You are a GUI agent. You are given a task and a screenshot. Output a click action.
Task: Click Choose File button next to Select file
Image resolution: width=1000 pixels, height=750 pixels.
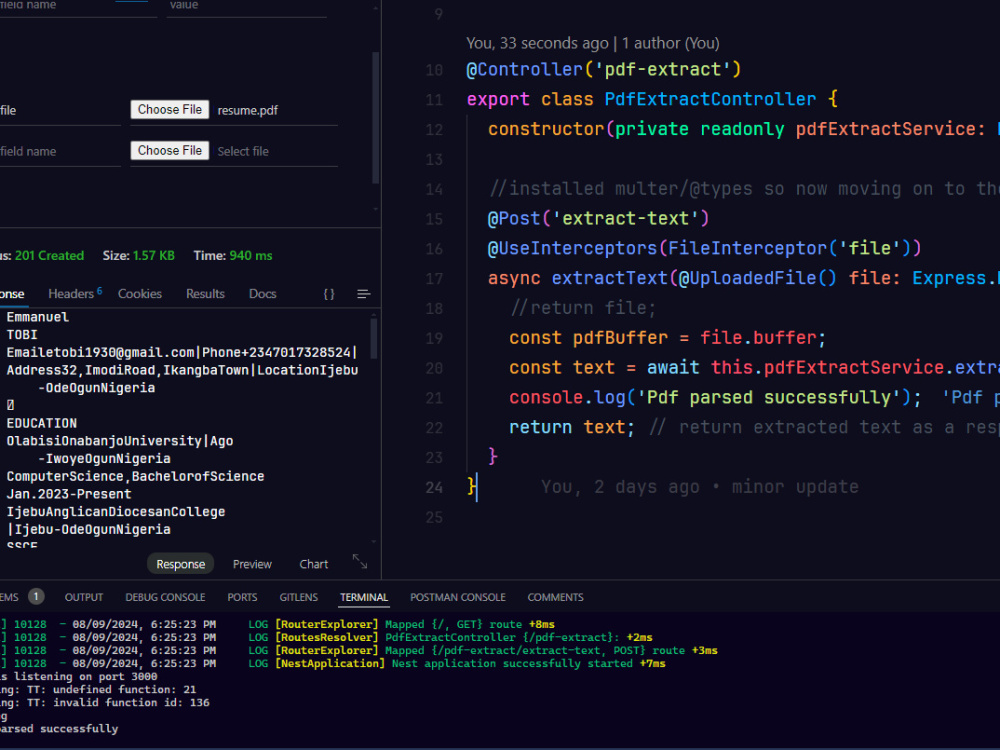point(170,151)
